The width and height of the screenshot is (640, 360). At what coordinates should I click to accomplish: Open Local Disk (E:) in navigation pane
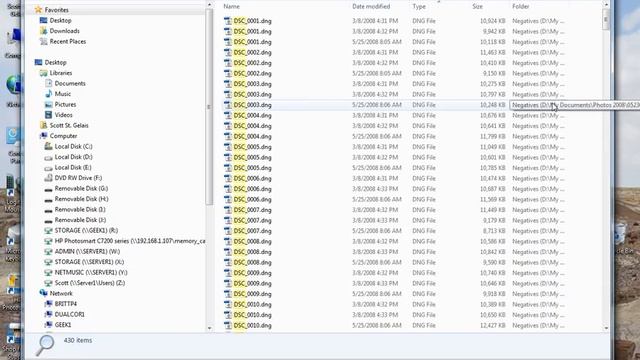click(x=73, y=167)
